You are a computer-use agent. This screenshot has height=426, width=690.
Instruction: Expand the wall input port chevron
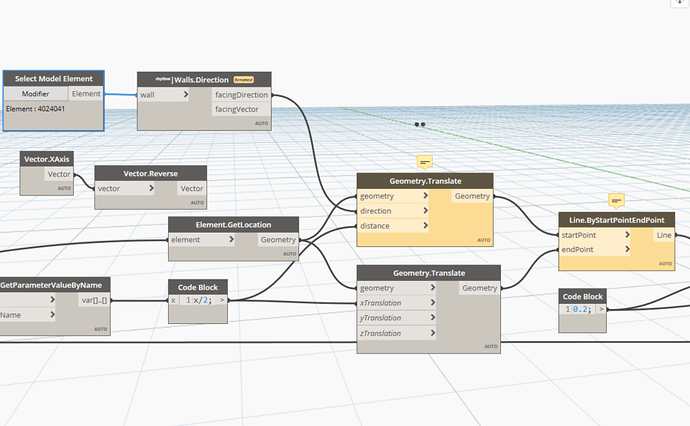click(x=185, y=95)
